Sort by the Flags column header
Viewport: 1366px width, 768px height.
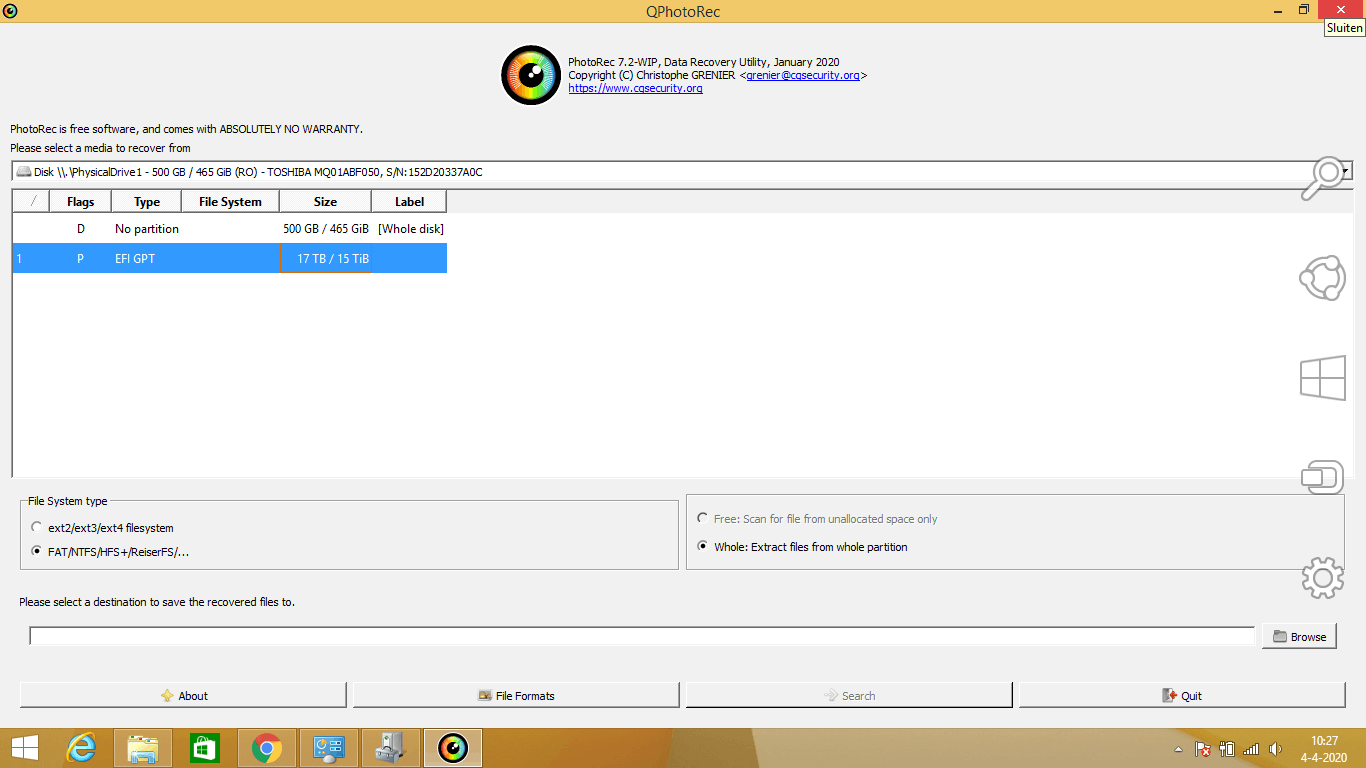pos(80,202)
